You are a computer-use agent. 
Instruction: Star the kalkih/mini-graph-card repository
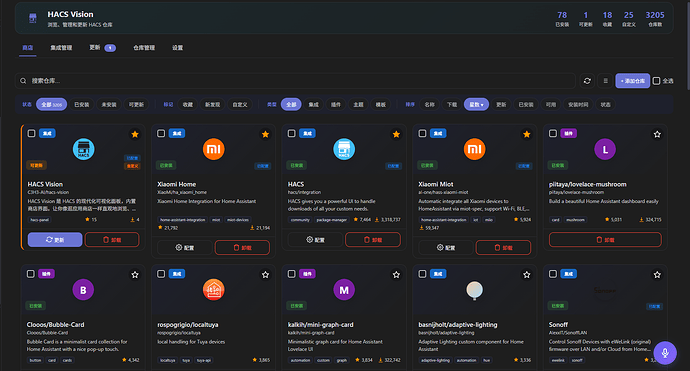click(x=396, y=275)
